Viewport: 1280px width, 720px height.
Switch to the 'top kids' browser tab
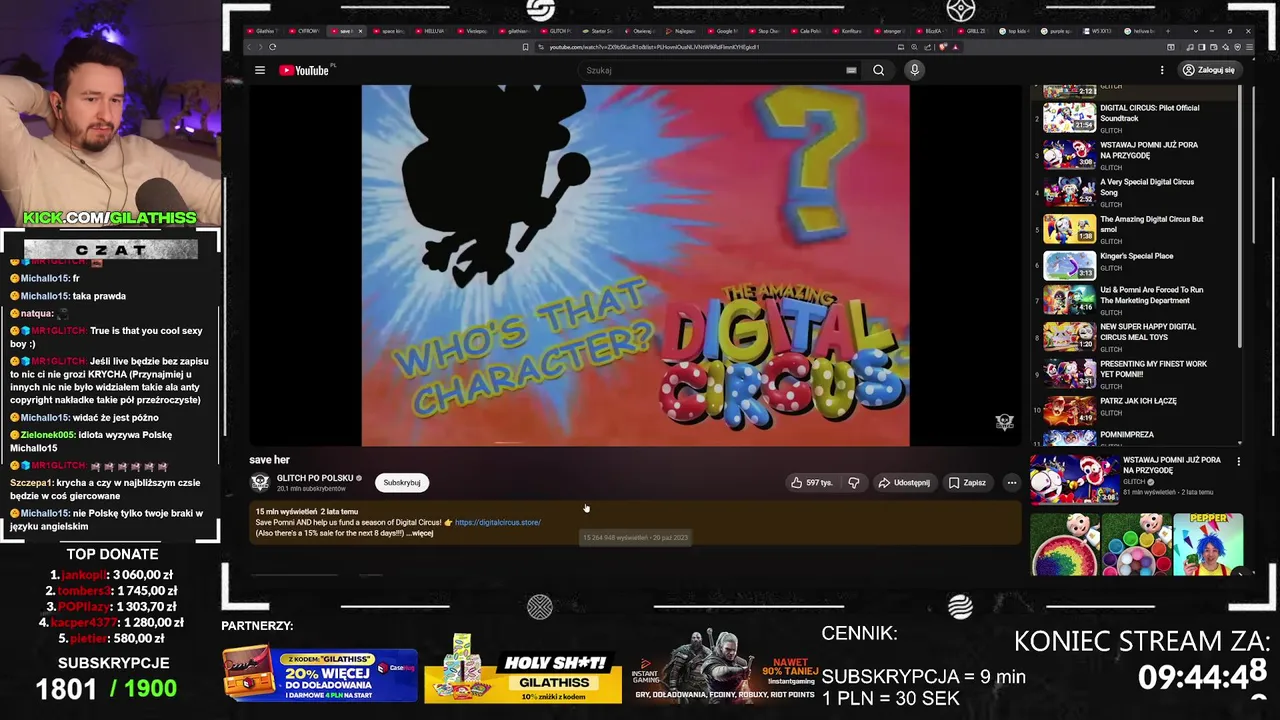click(x=1014, y=31)
